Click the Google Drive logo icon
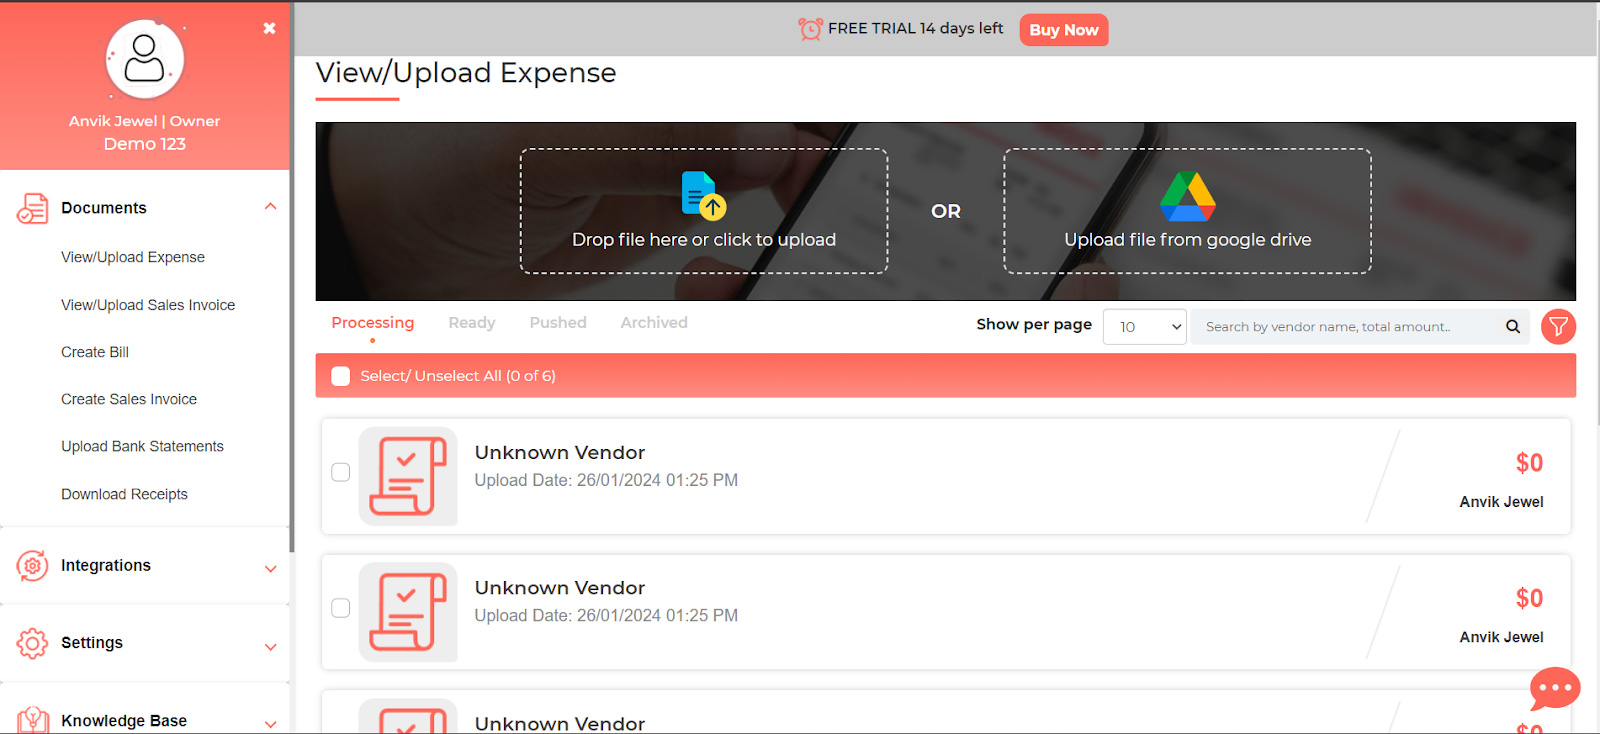 click(1187, 196)
